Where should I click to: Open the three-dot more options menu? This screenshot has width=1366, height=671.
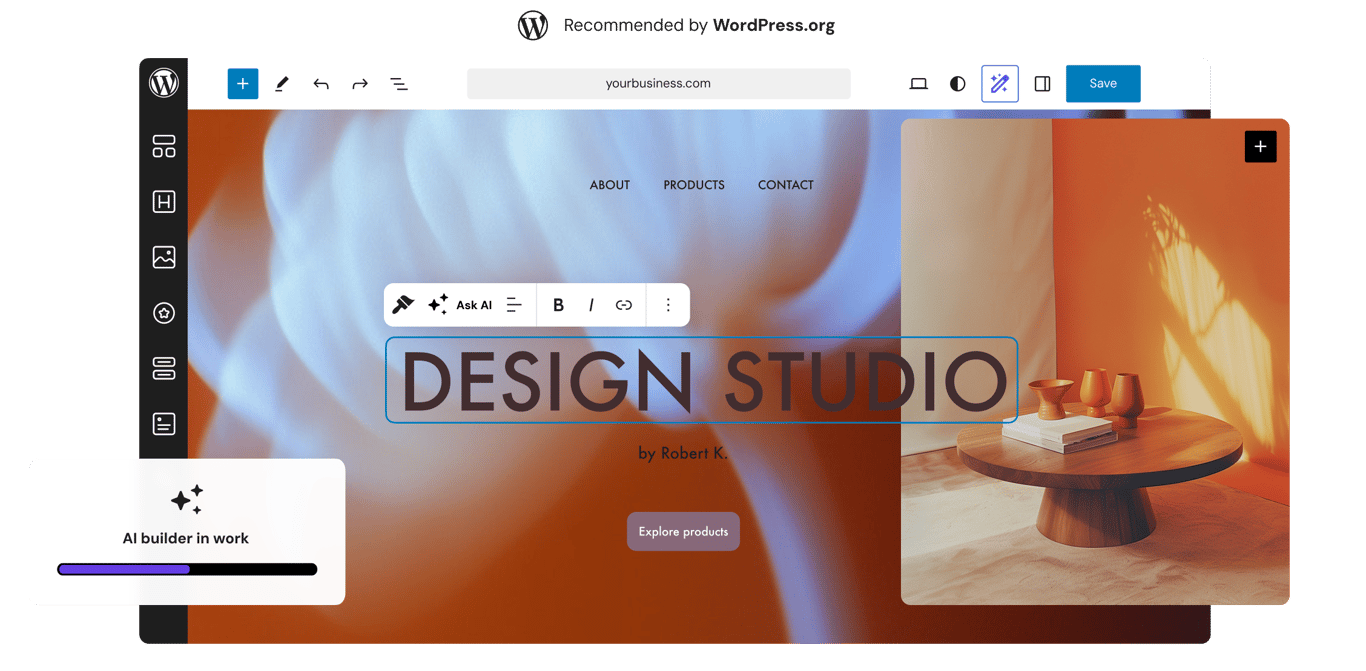[x=668, y=305]
